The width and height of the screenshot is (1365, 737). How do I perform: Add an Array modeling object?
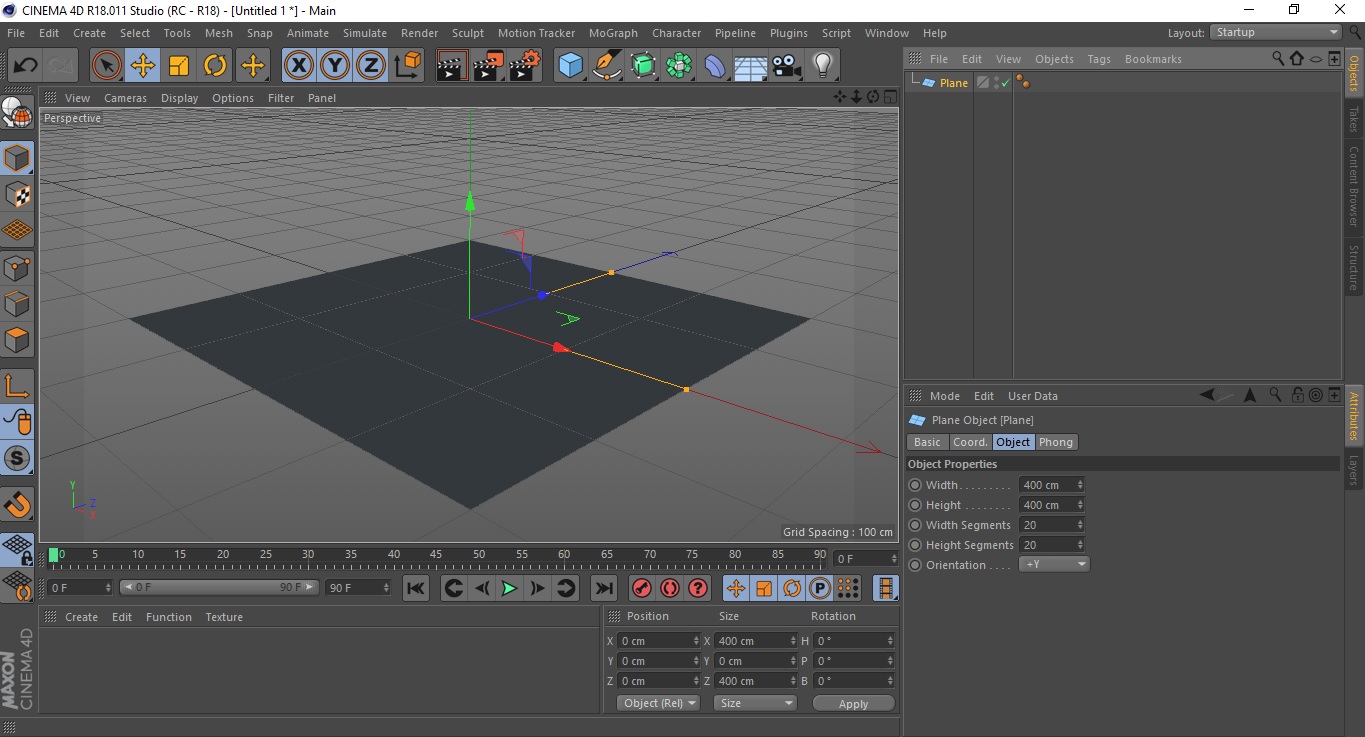coord(679,66)
